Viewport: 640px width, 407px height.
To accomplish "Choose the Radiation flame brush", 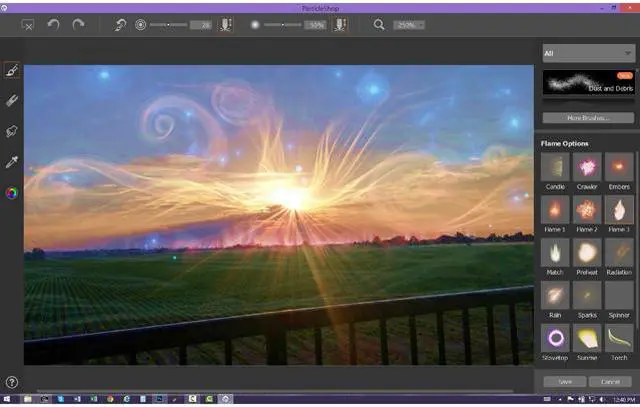I will pyautogui.click(x=619, y=252).
